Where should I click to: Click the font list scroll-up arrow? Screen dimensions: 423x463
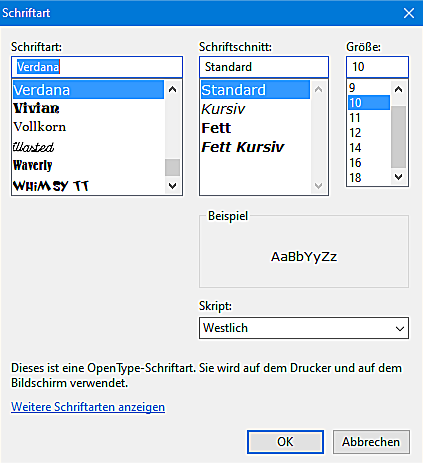[x=172, y=89]
